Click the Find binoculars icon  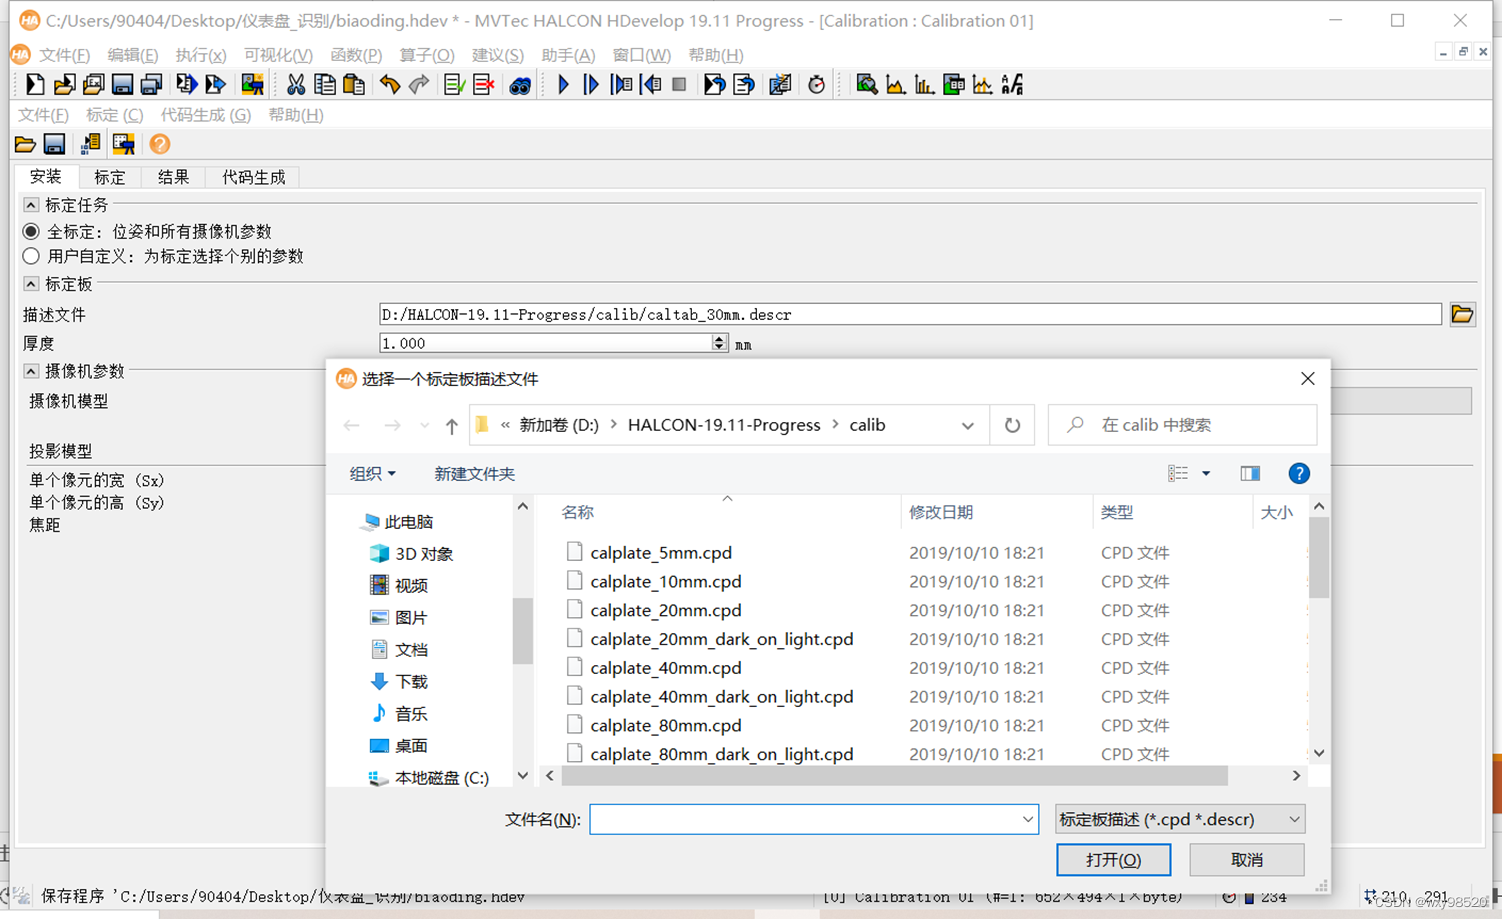click(x=520, y=85)
